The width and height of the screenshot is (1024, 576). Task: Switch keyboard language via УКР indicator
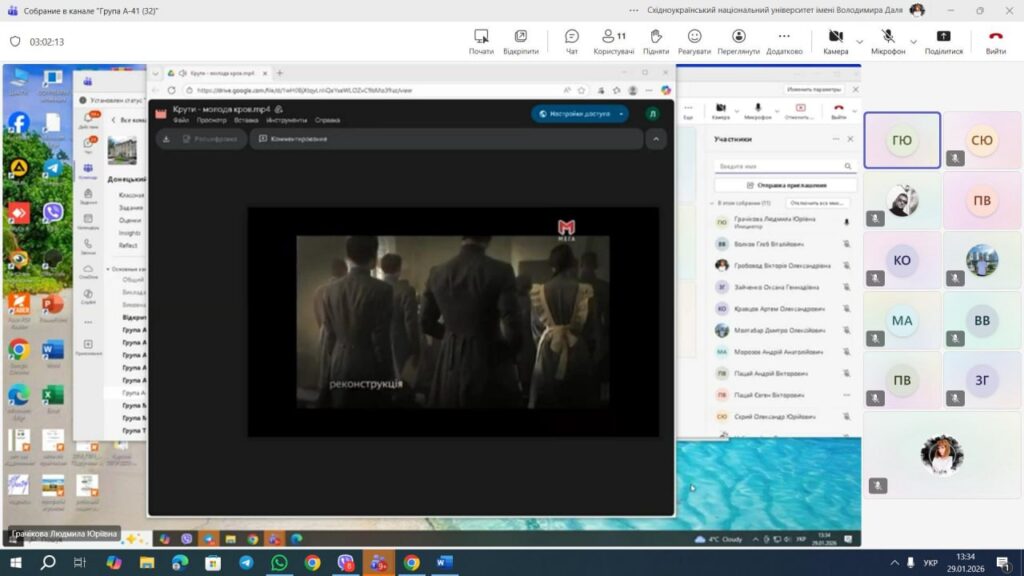(x=931, y=563)
